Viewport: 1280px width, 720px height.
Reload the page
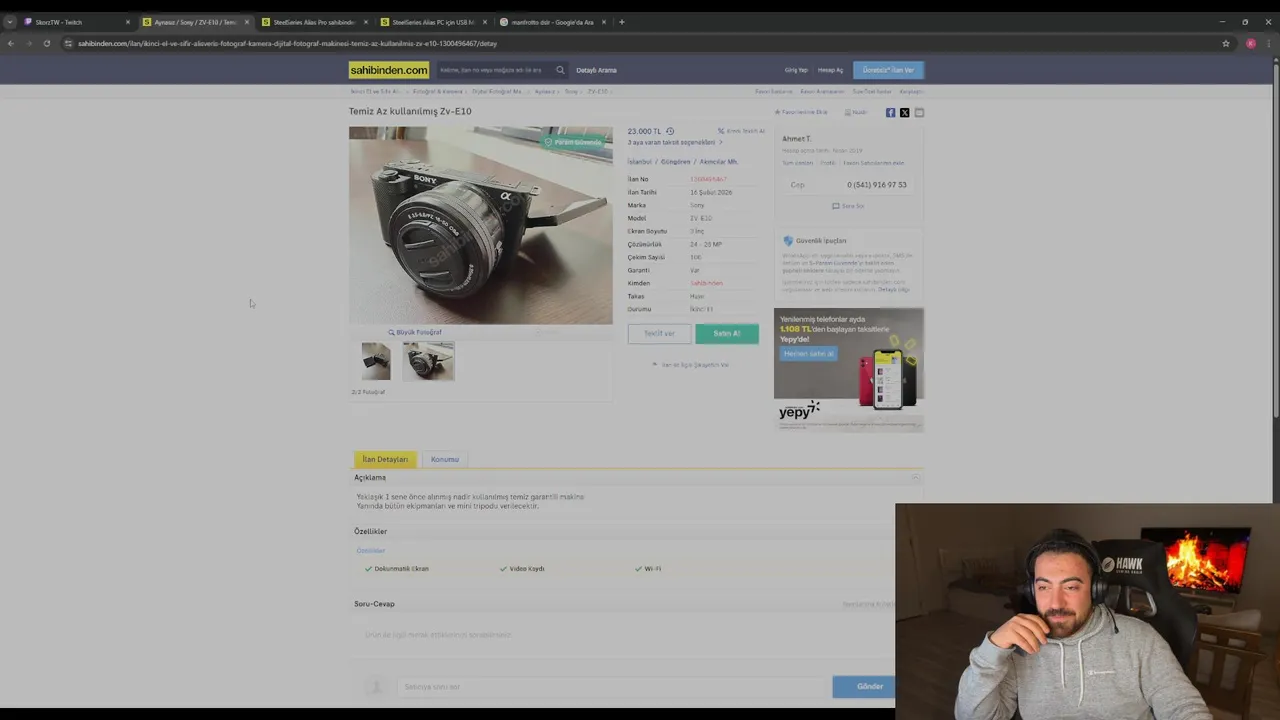pos(46,43)
